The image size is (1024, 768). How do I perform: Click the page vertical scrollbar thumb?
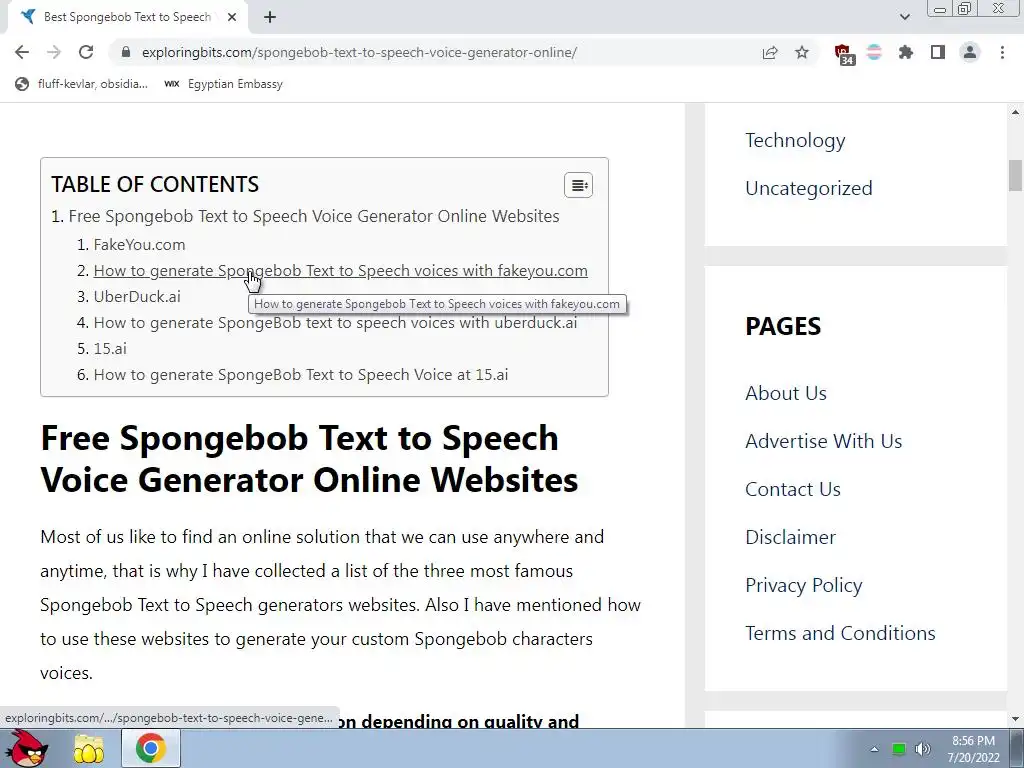click(x=1015, y=175)
